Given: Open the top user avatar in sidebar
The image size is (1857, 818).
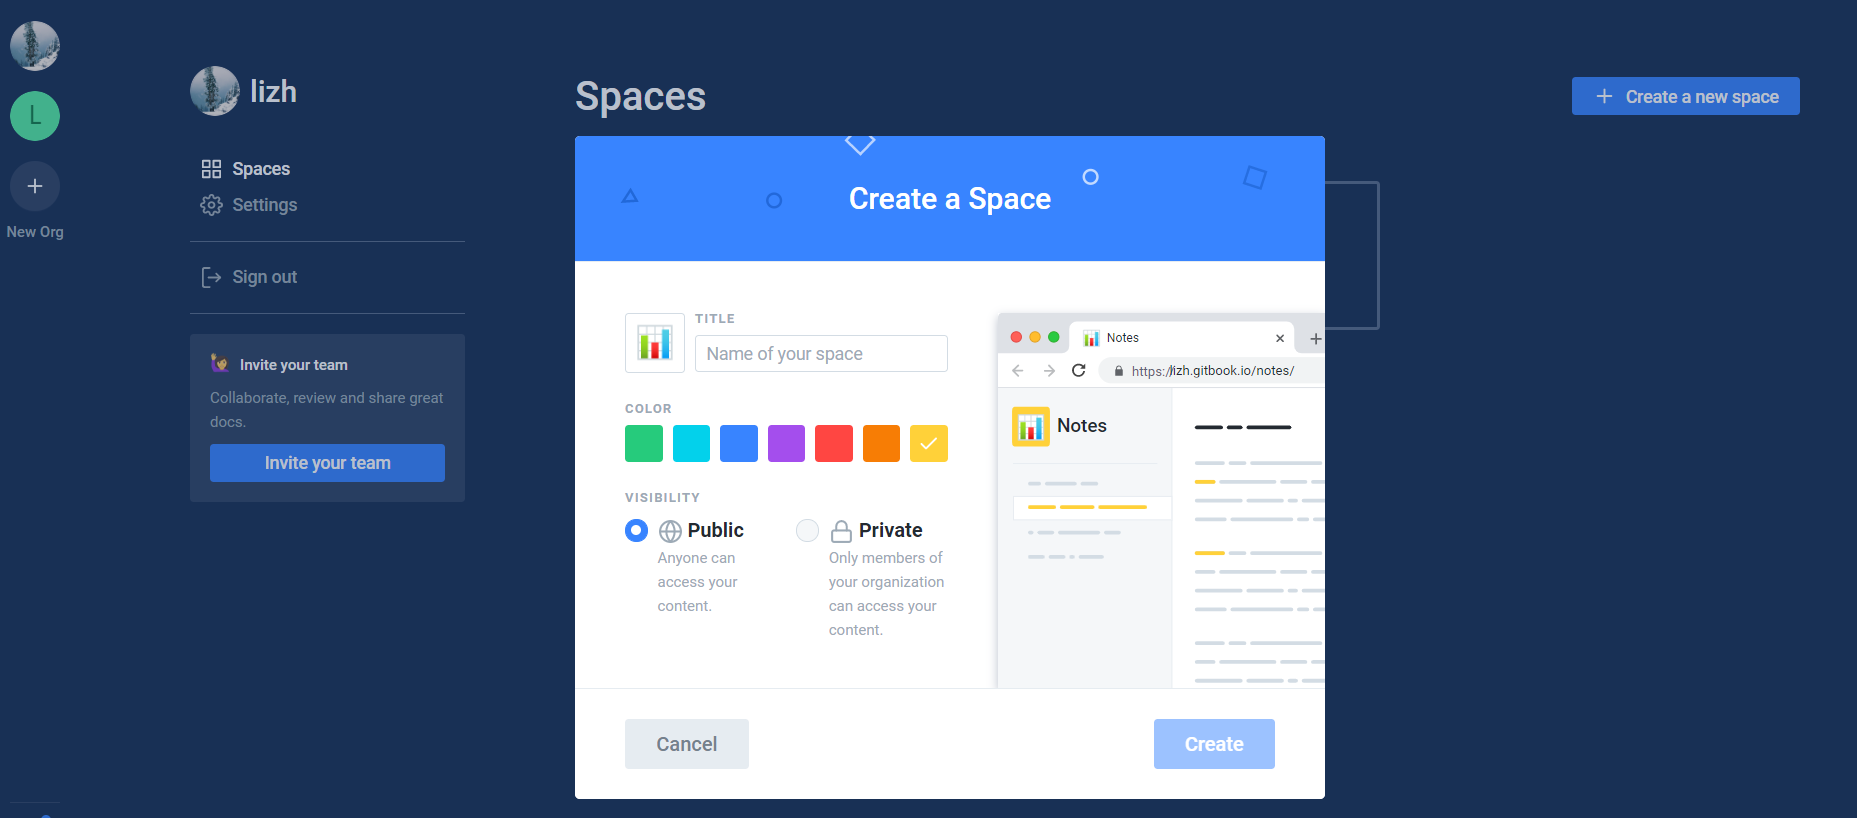Looking at the screenshot, I should [x=35, y=46].
